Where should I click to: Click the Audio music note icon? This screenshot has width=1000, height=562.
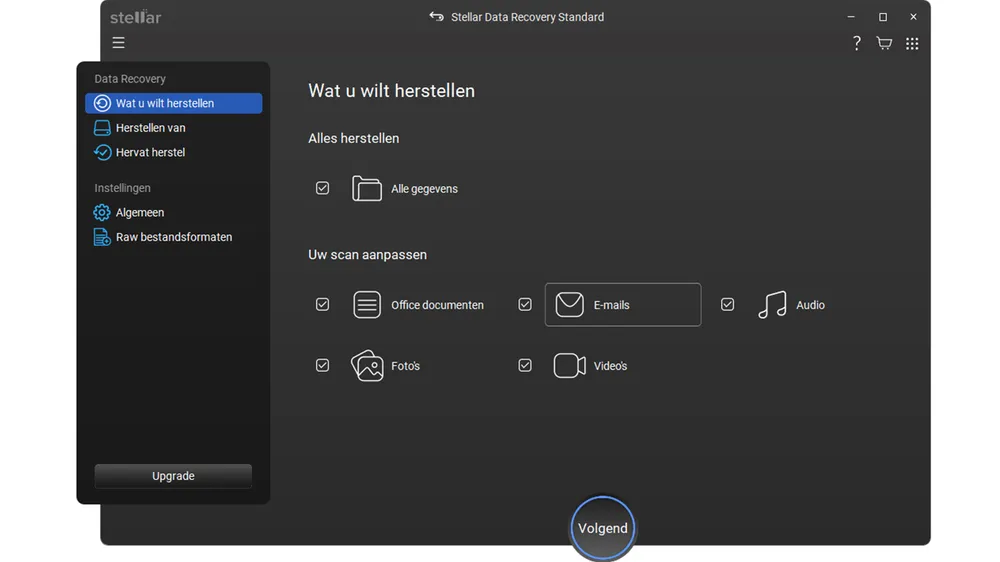[772, 305]
